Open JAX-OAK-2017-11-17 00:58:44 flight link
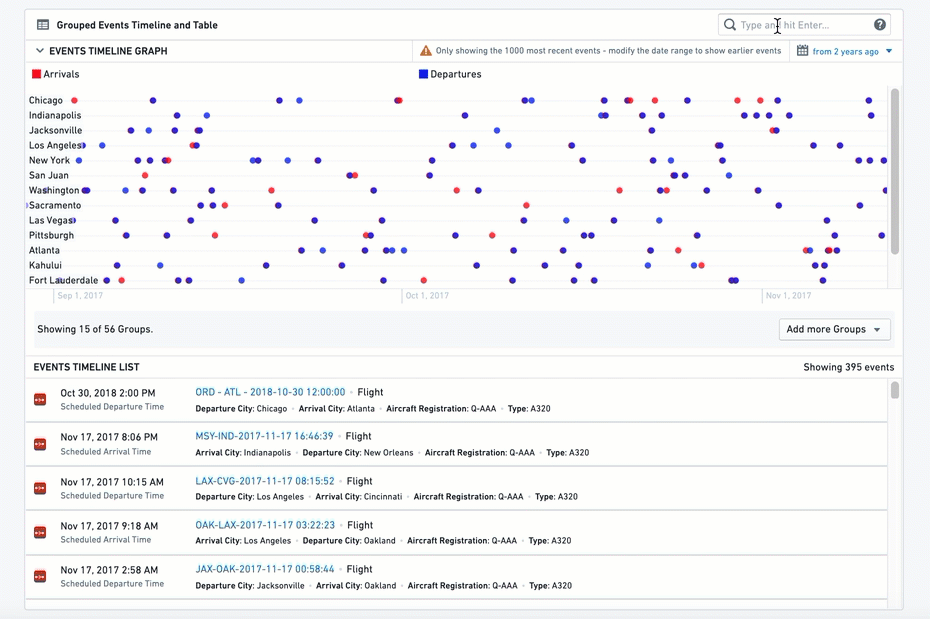930x619 pixels. (x=265, y=569)
